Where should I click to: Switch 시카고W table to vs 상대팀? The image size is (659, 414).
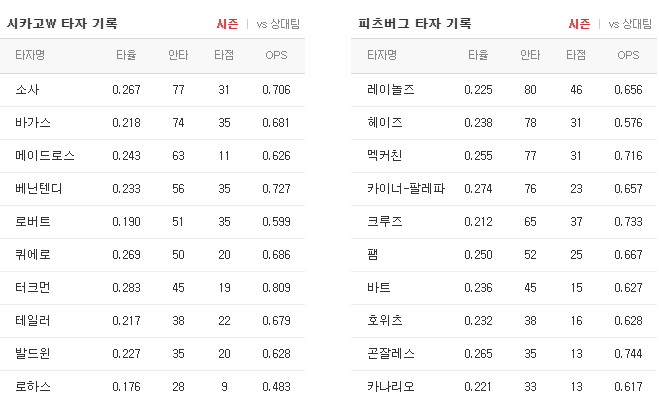tap(278, 24)
